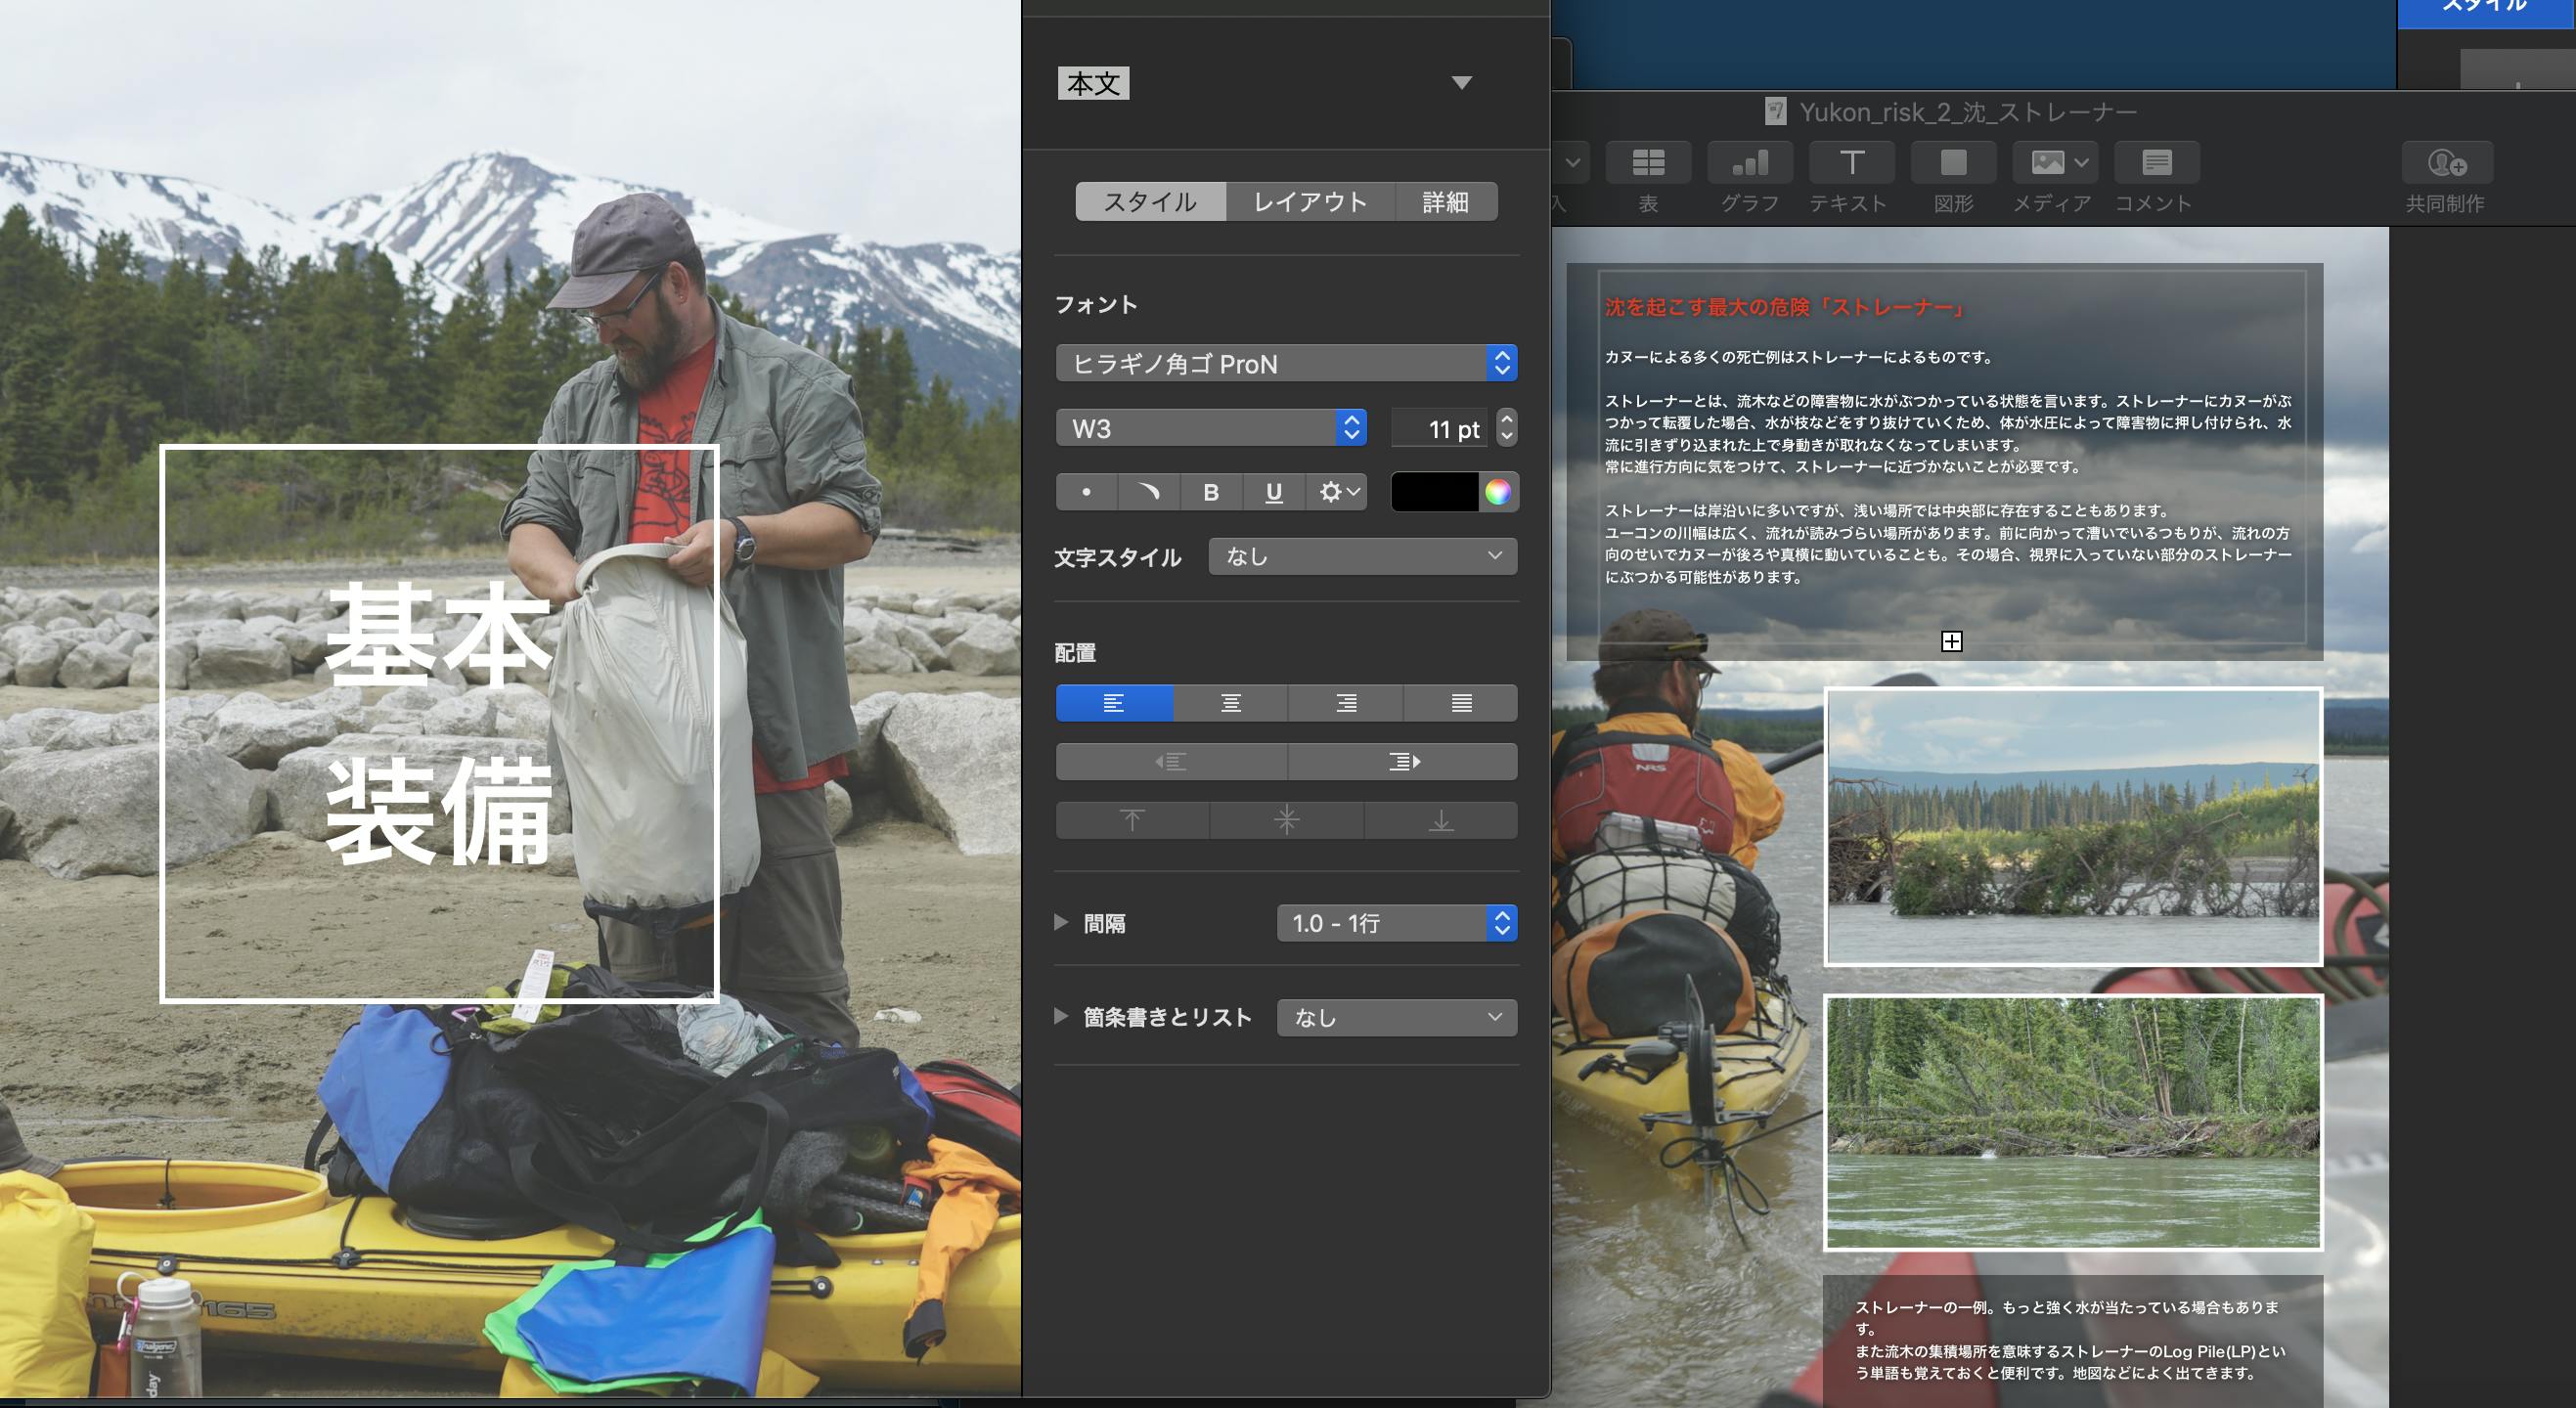Open the Chart (グラフ) toolbar icon
This screenshot has width=2576, height=1408.
(1749, 163)
